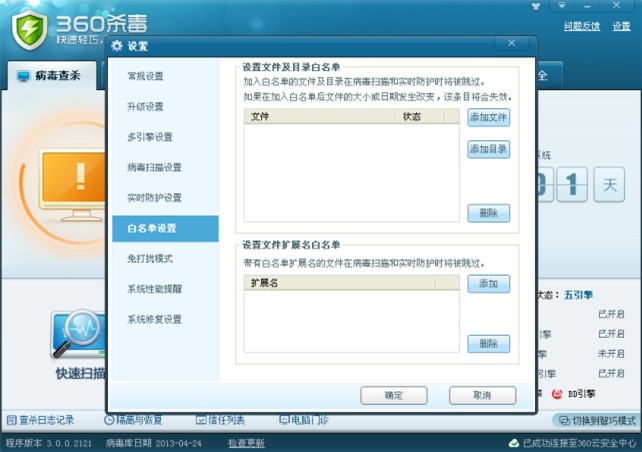Close the settings dialog with X
This screenshot has height=452, width=642.
click(x=512, y=44)
